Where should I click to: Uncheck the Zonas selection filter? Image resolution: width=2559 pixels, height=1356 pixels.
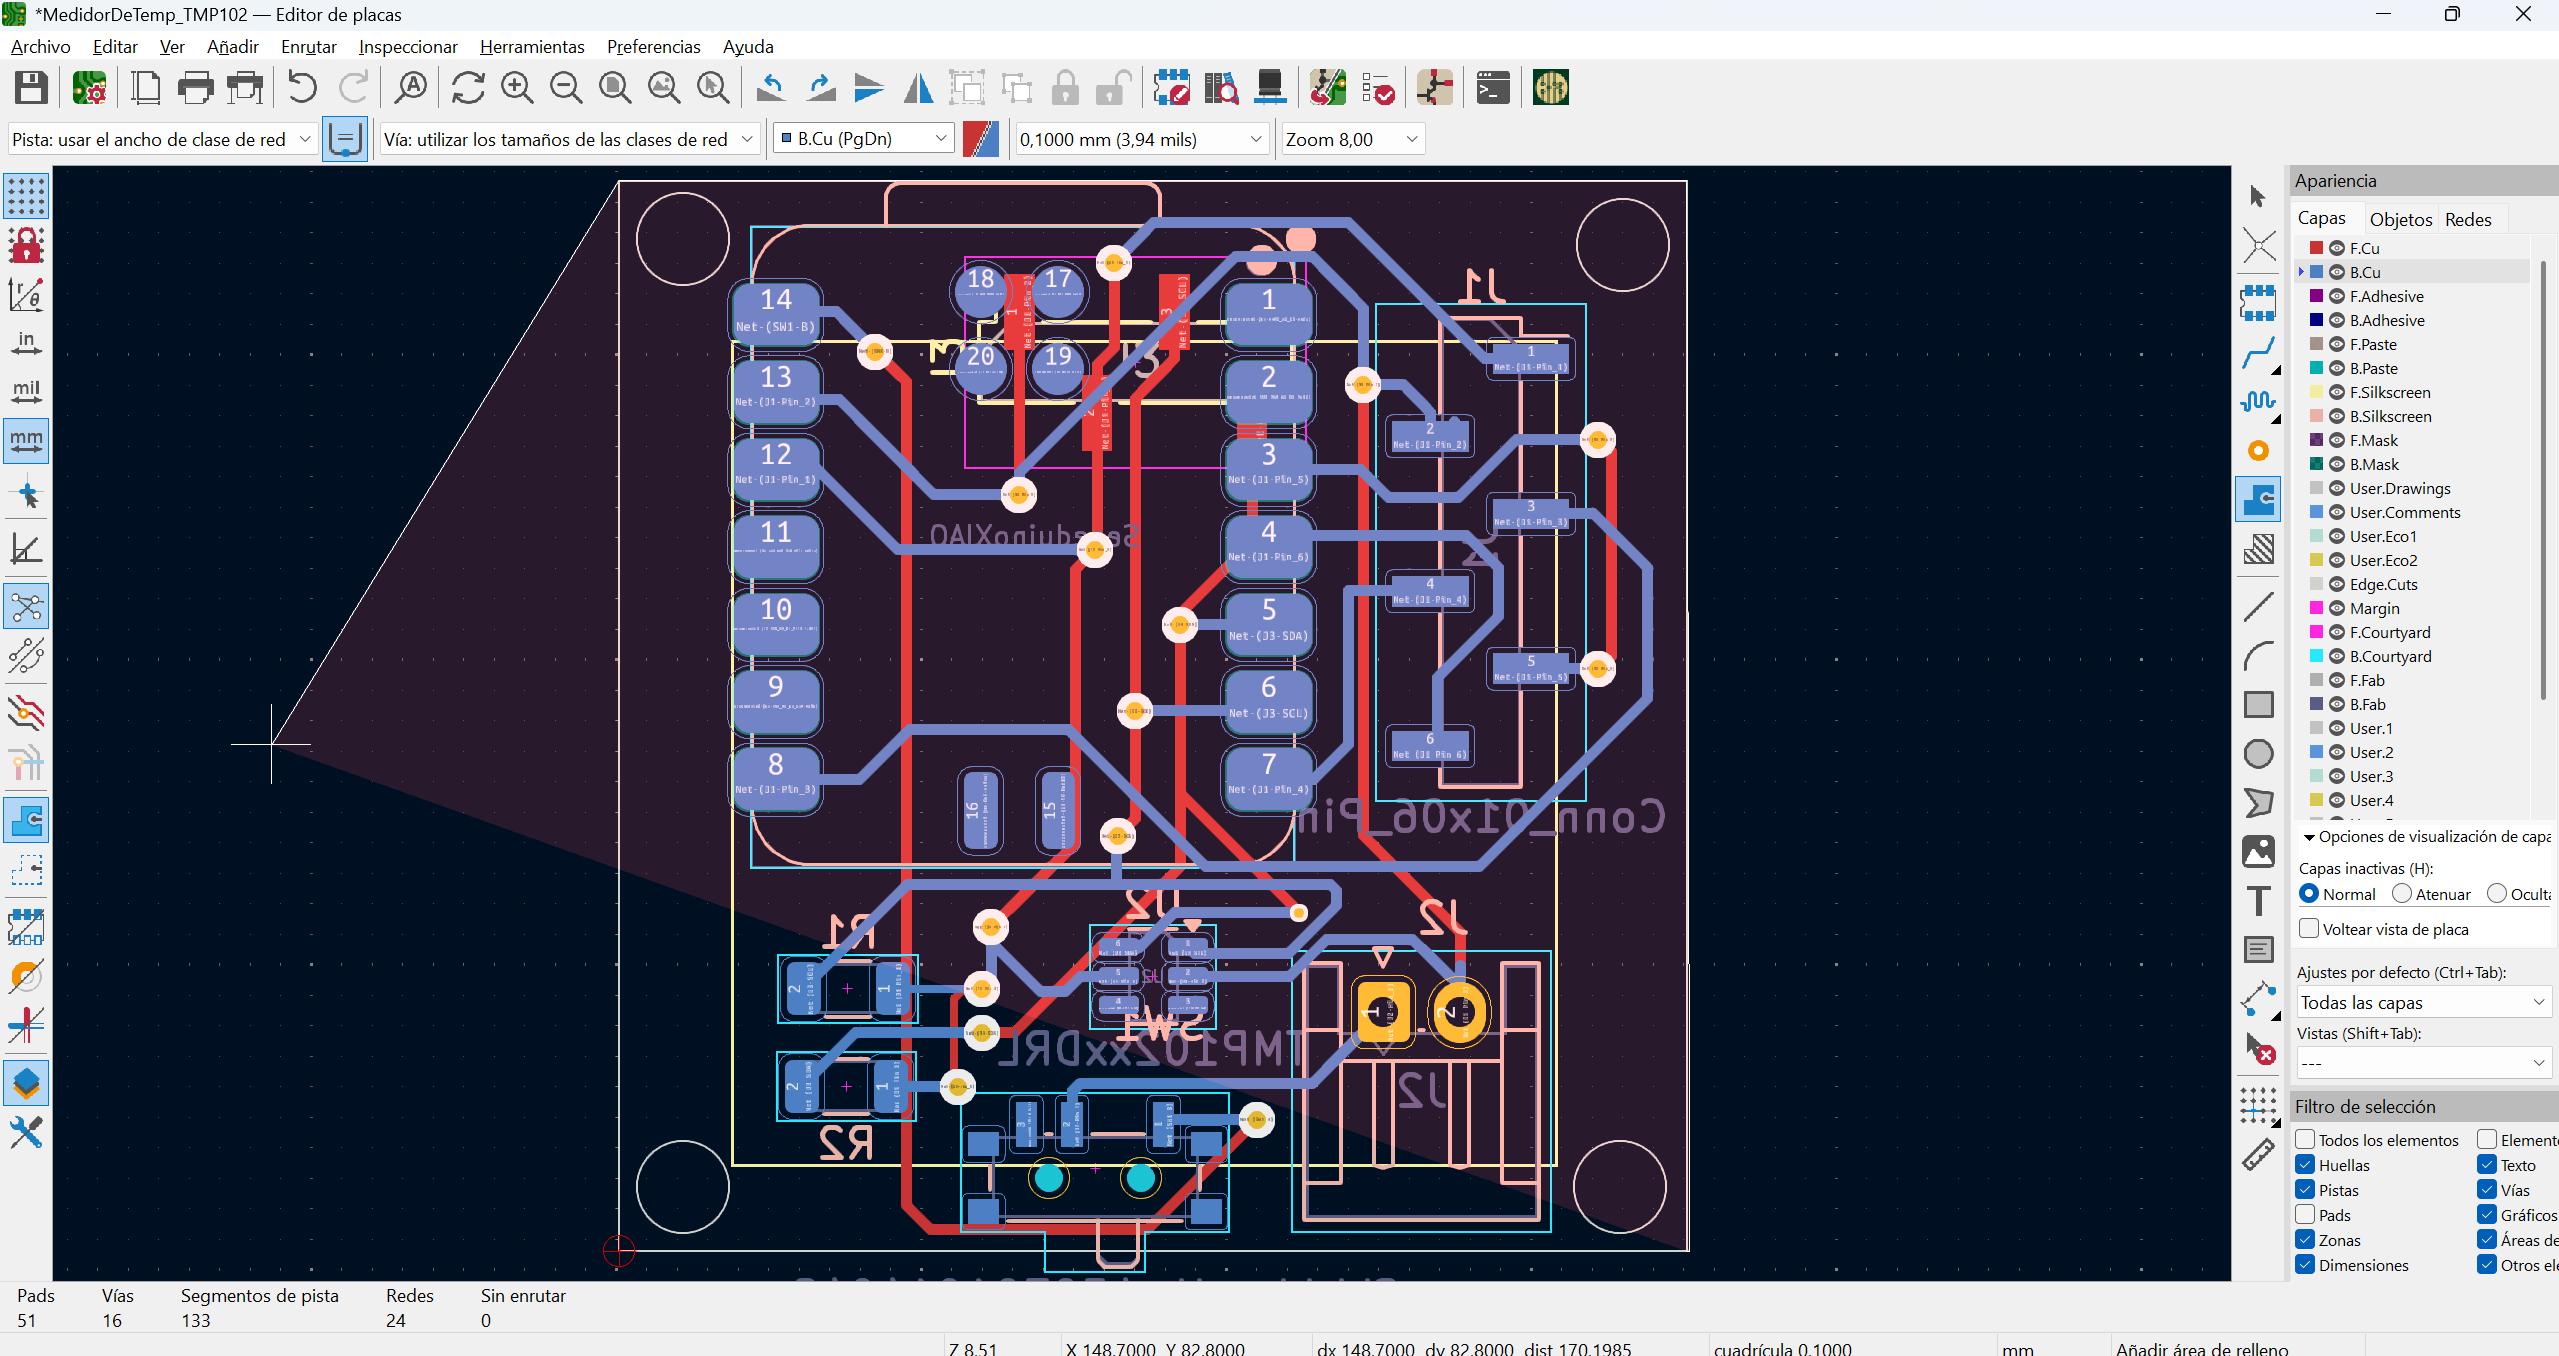[x=2305, y=1240]
